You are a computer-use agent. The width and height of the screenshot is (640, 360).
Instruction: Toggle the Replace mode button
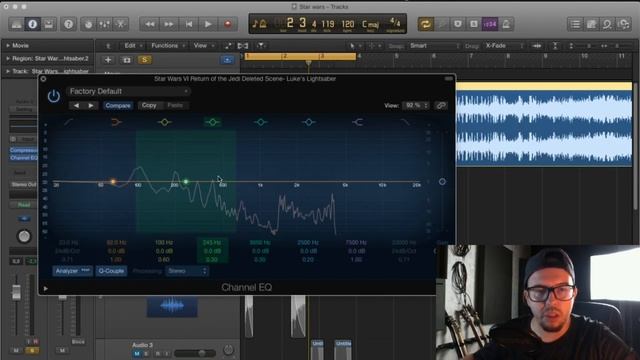(442, 24)
